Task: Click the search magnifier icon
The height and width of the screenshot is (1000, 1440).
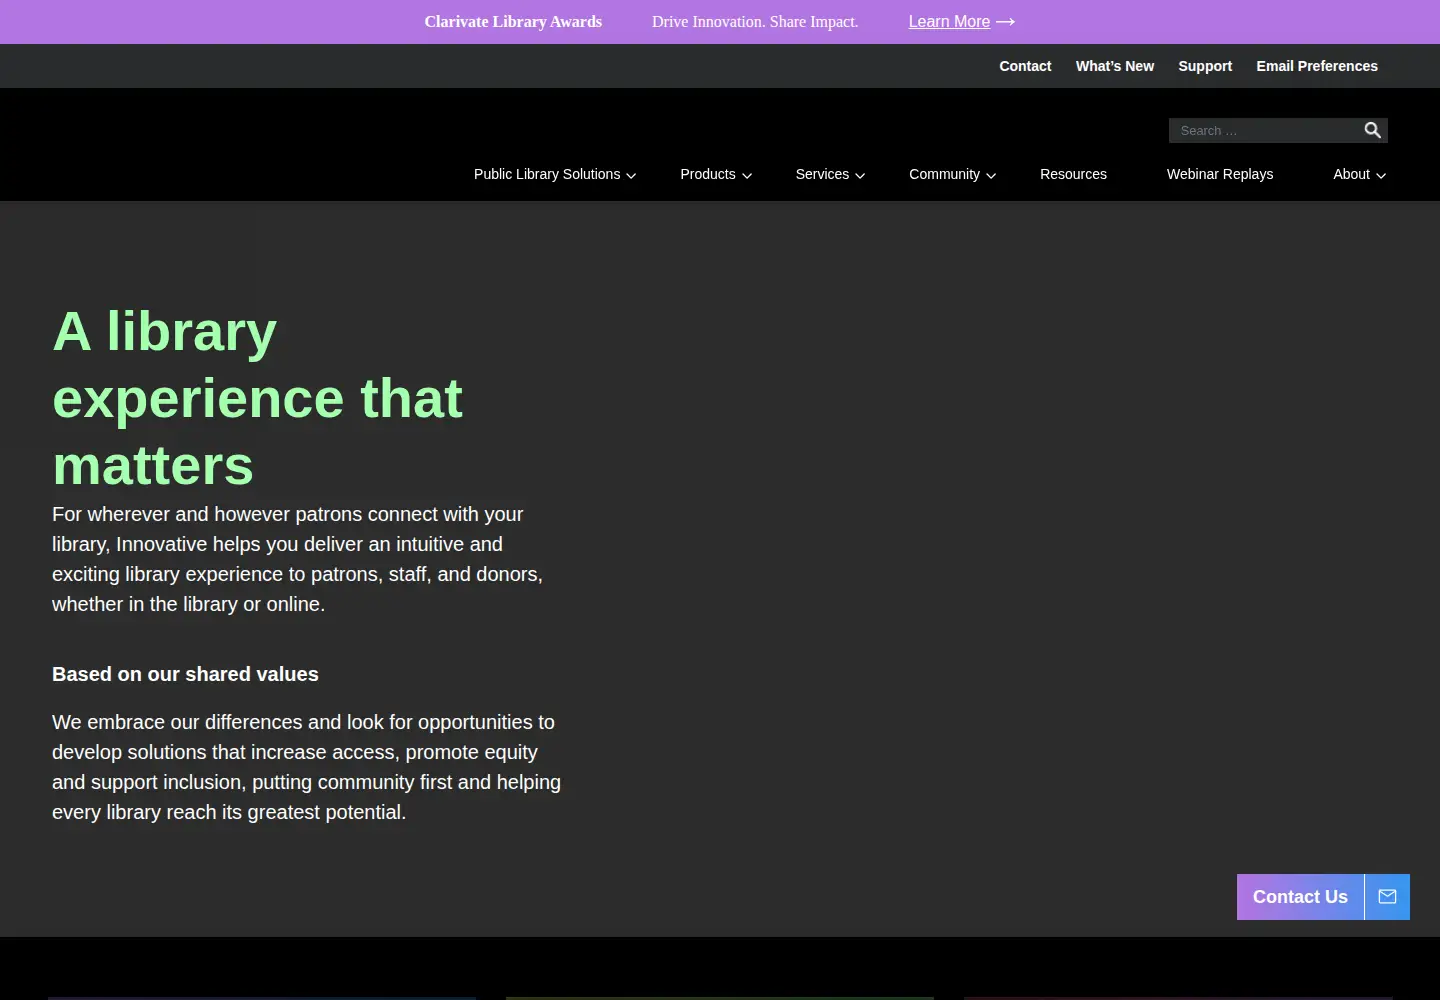Action: (1373, 130)
